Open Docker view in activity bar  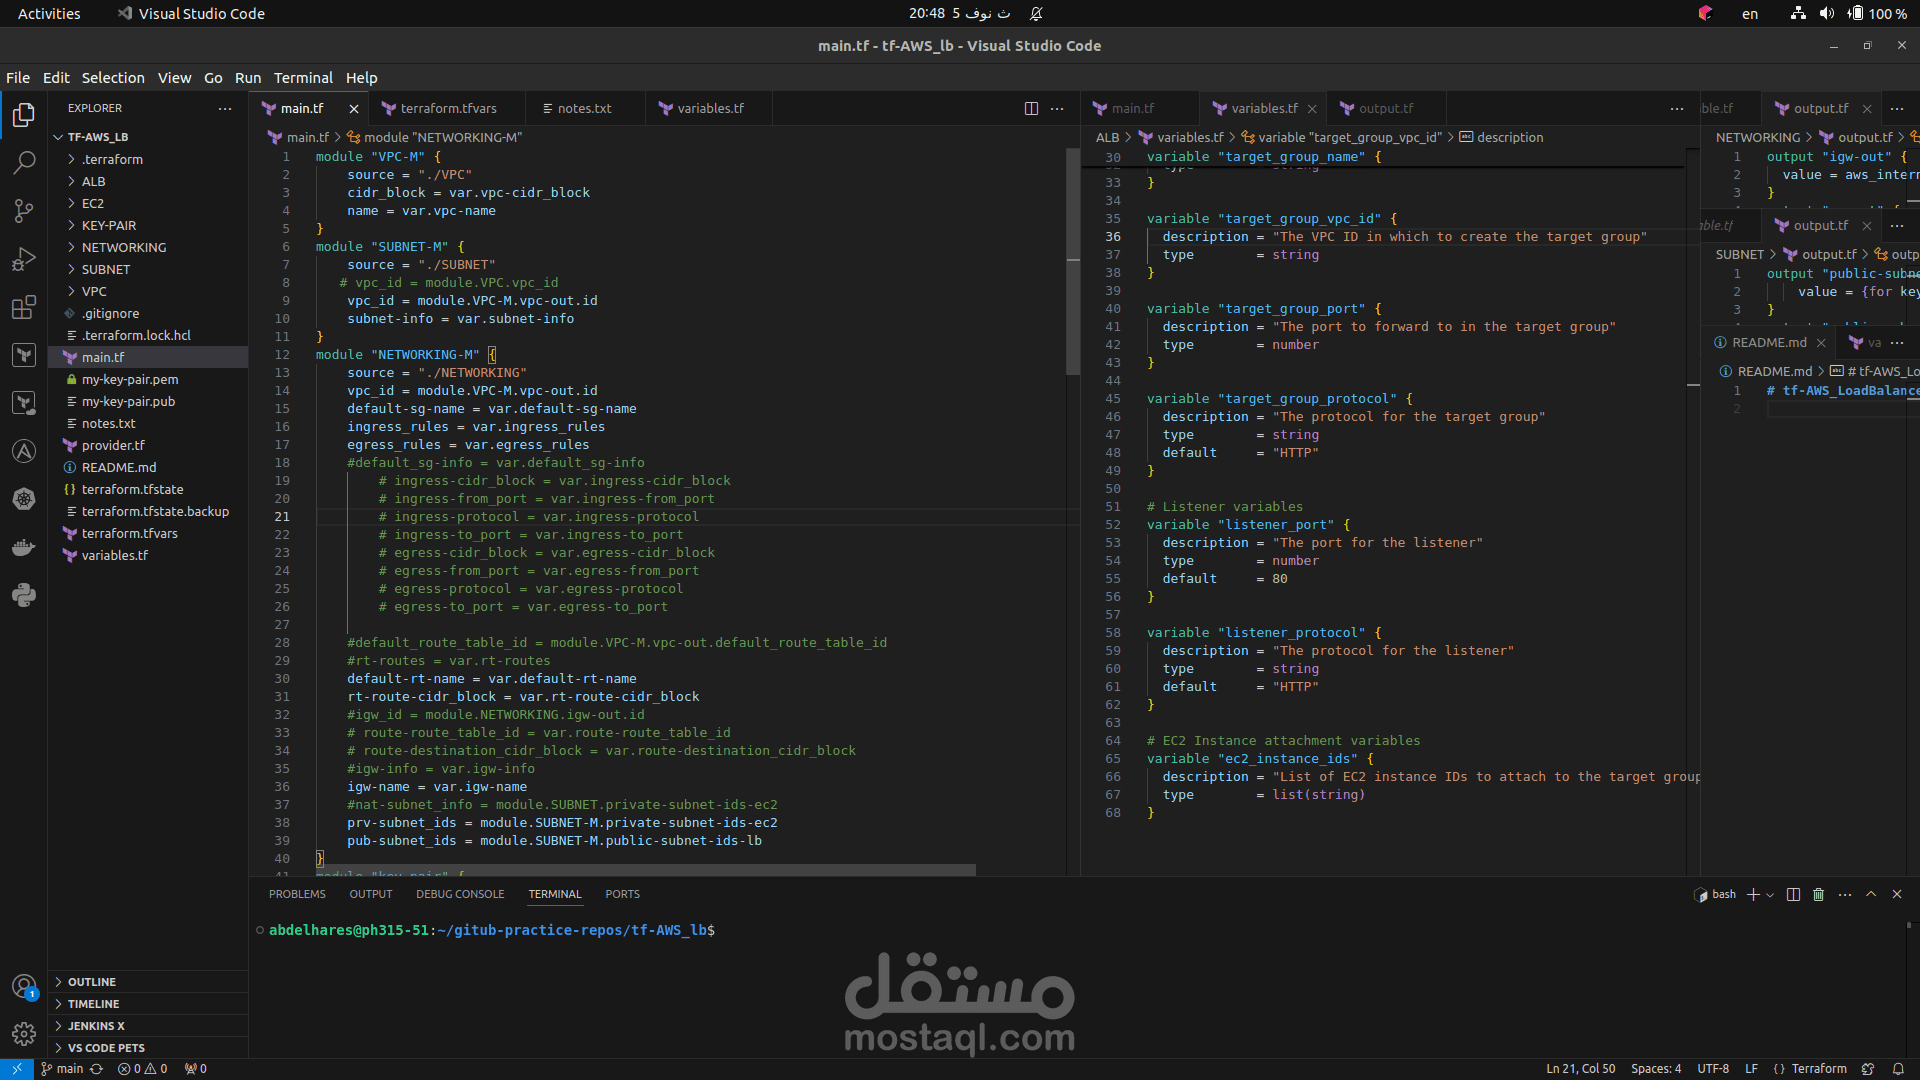(24, 547)
